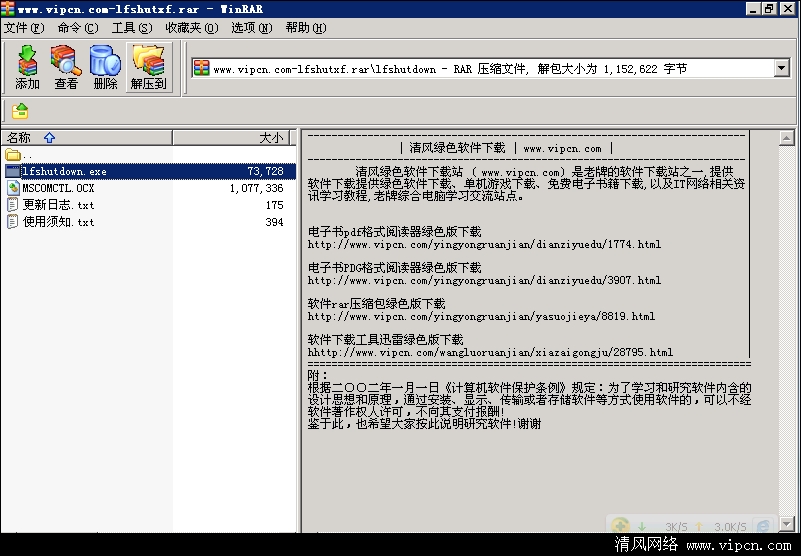This screenshot has width=801, height=556.
Task: Click the sort arrow on the name column
Action: tap(49, 137)
